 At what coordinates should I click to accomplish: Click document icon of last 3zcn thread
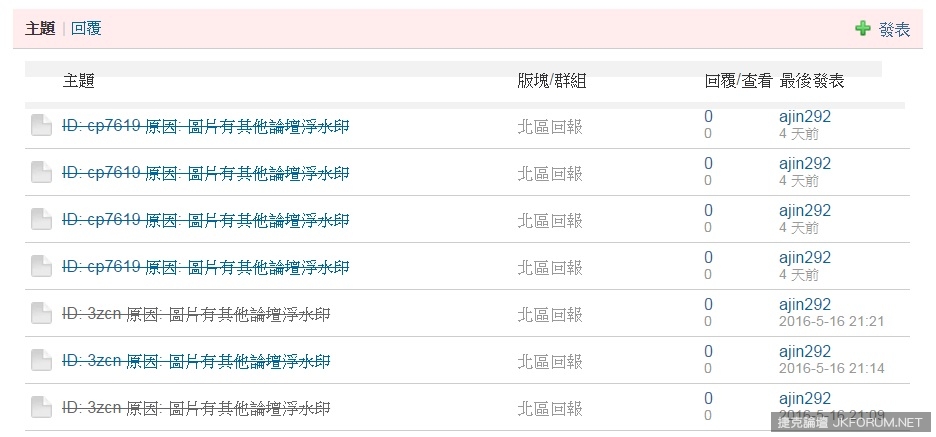[x=41, y=408]
